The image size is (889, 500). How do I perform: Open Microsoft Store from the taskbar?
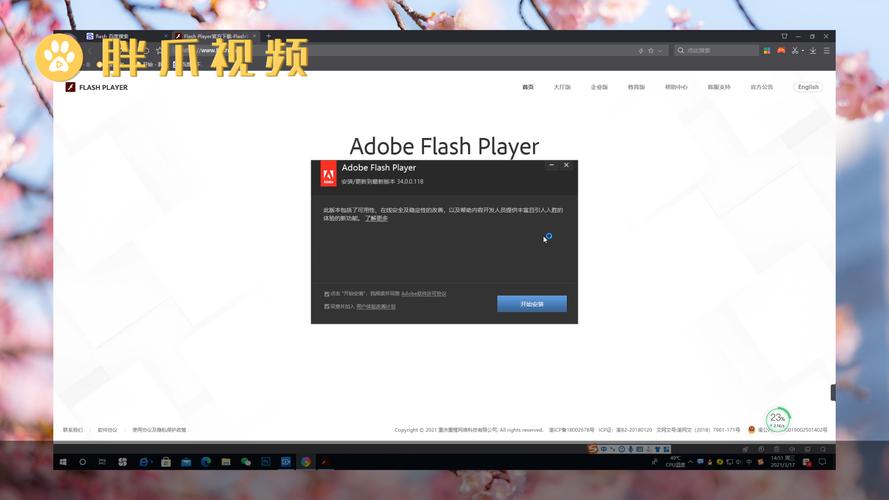pyautogui.click(x=166, y=462)
